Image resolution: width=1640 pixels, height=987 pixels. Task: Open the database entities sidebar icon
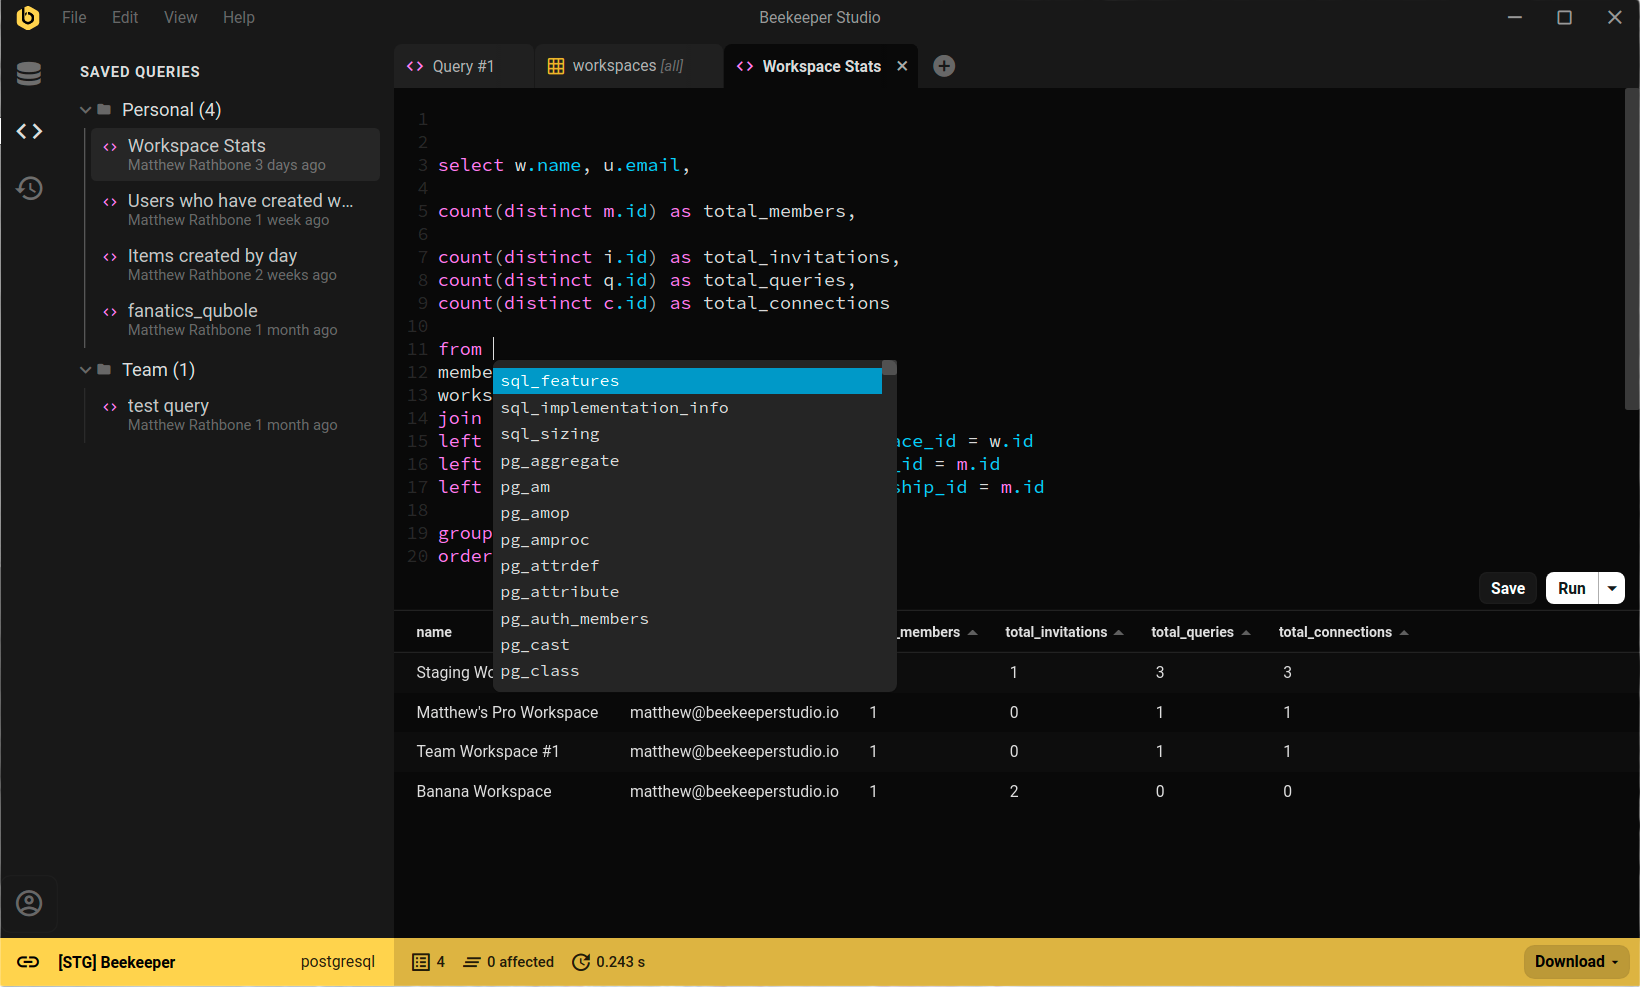tap(29, 73)
